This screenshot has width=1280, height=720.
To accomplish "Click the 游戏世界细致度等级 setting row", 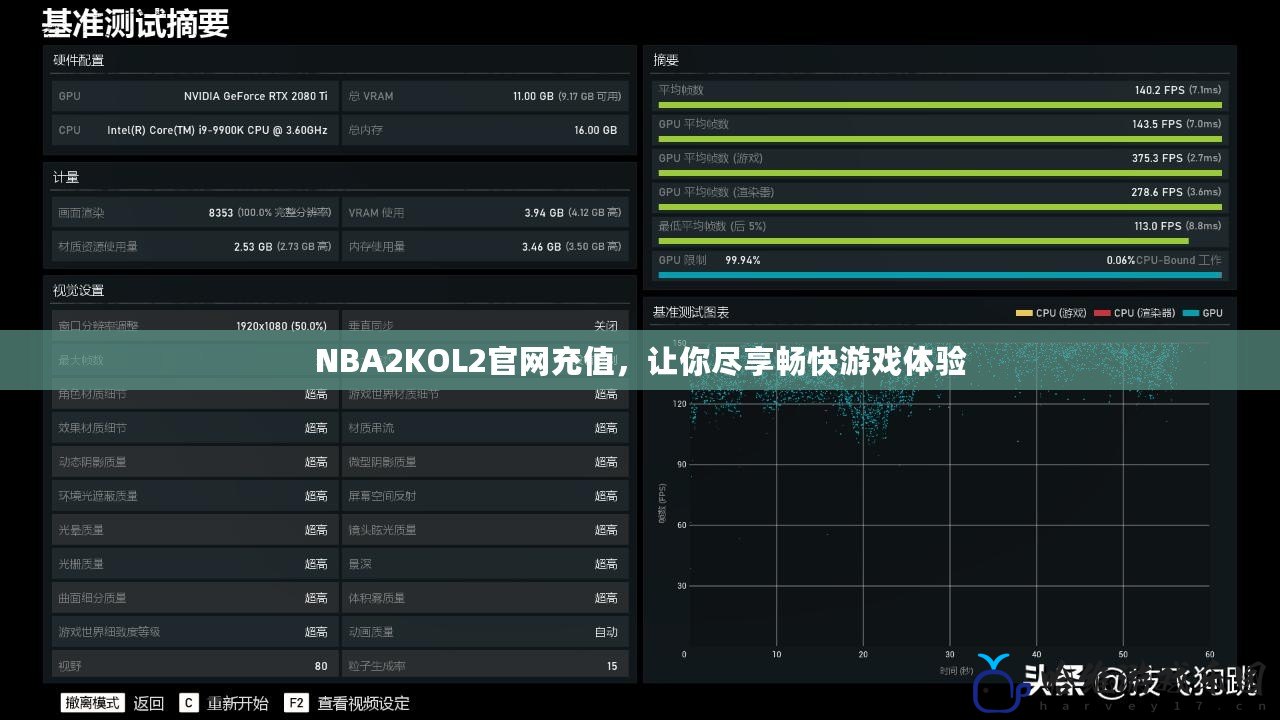I will (x=194, y=632).
